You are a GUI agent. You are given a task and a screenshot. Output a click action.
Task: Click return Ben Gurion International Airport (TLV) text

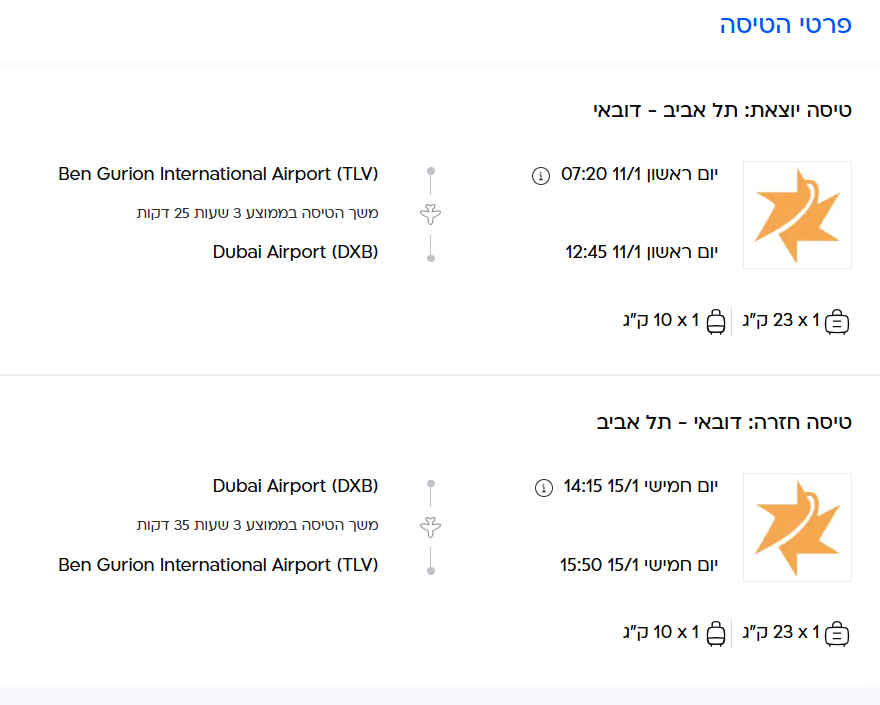218,565
